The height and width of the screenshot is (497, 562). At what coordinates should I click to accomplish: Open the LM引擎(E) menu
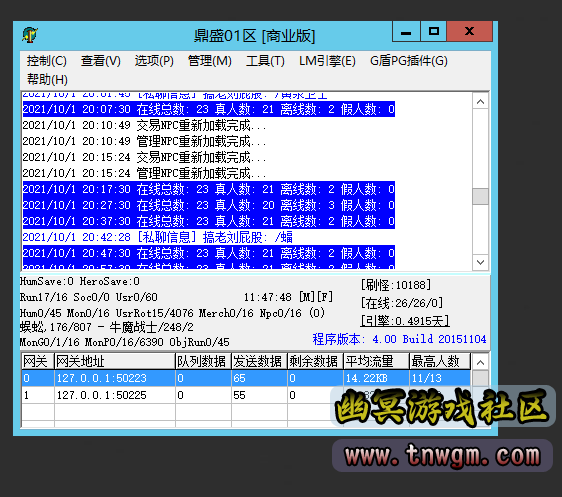(x=327, y=61)
